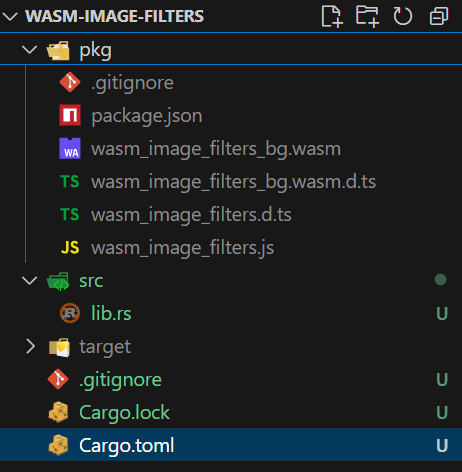Collapse all folders in Explorer

point(439,16)
